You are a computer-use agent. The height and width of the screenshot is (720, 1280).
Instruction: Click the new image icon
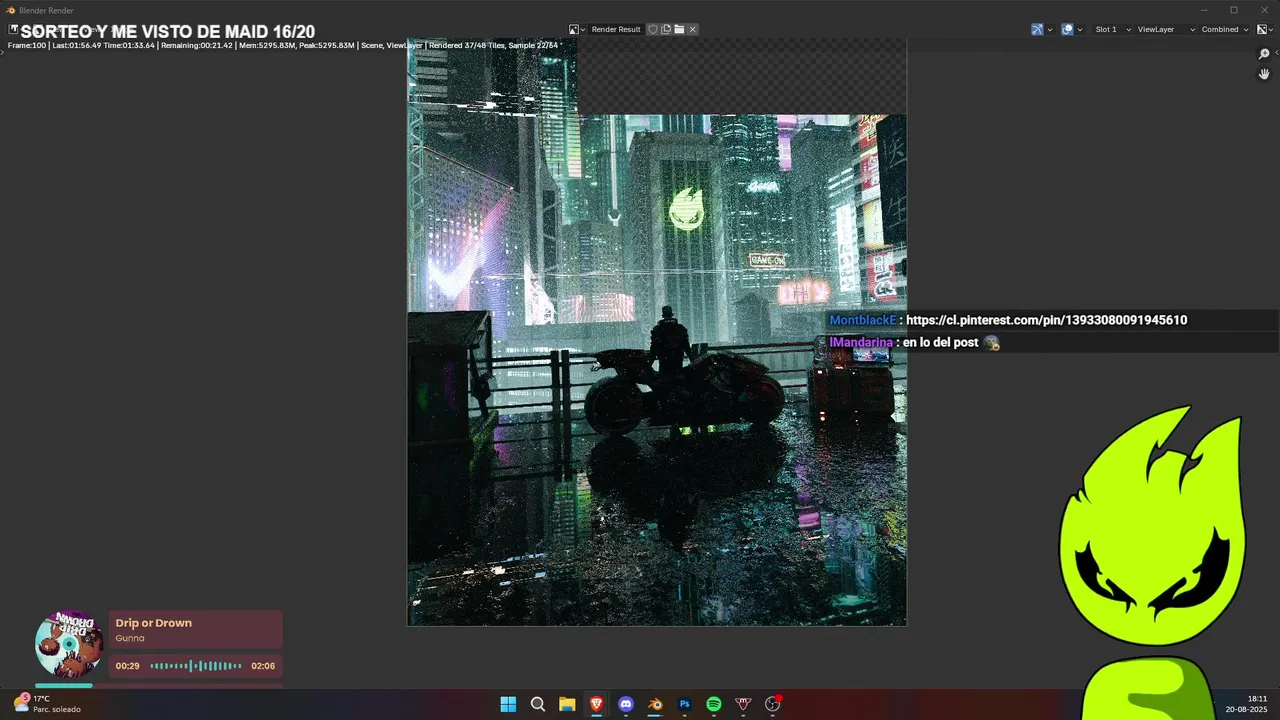point(666,29)
